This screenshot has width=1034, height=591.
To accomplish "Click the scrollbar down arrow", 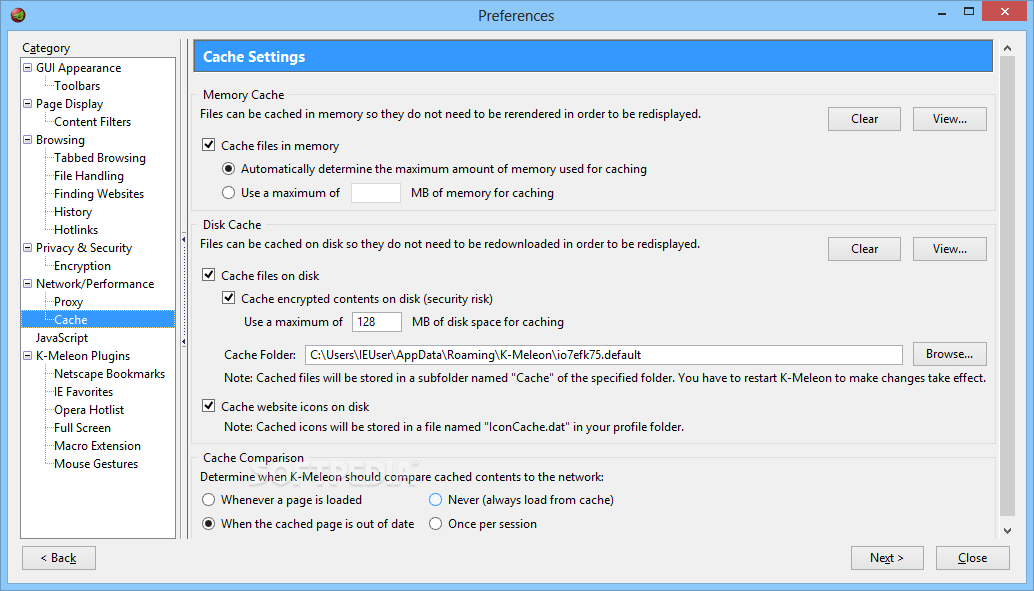I will 1007,530.
